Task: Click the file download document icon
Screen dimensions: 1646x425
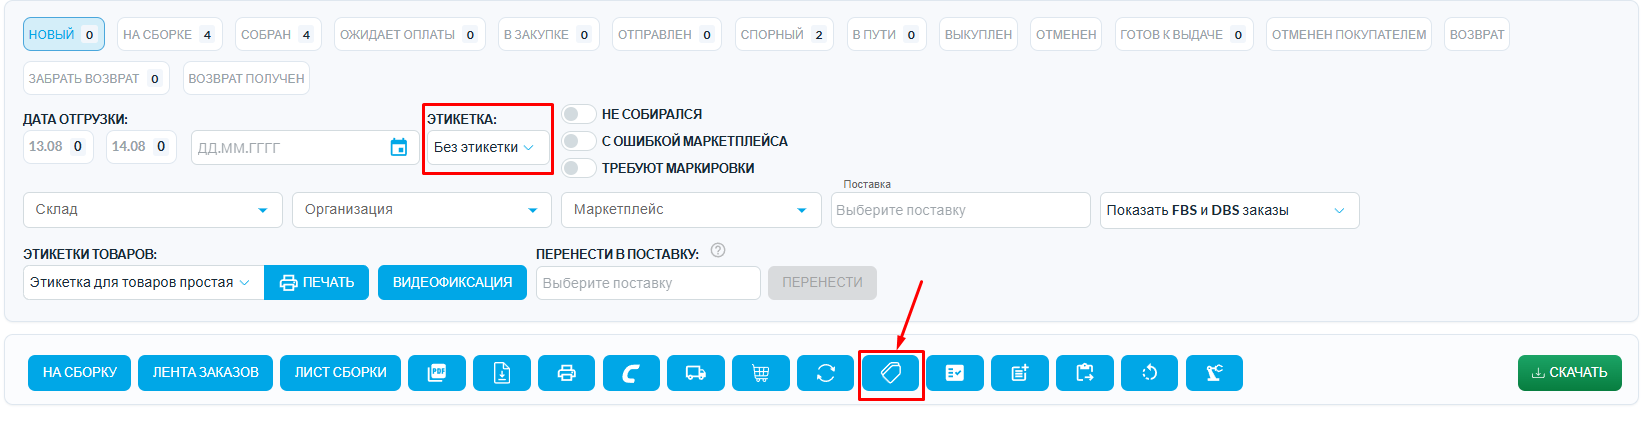Action: click(502, 373)
